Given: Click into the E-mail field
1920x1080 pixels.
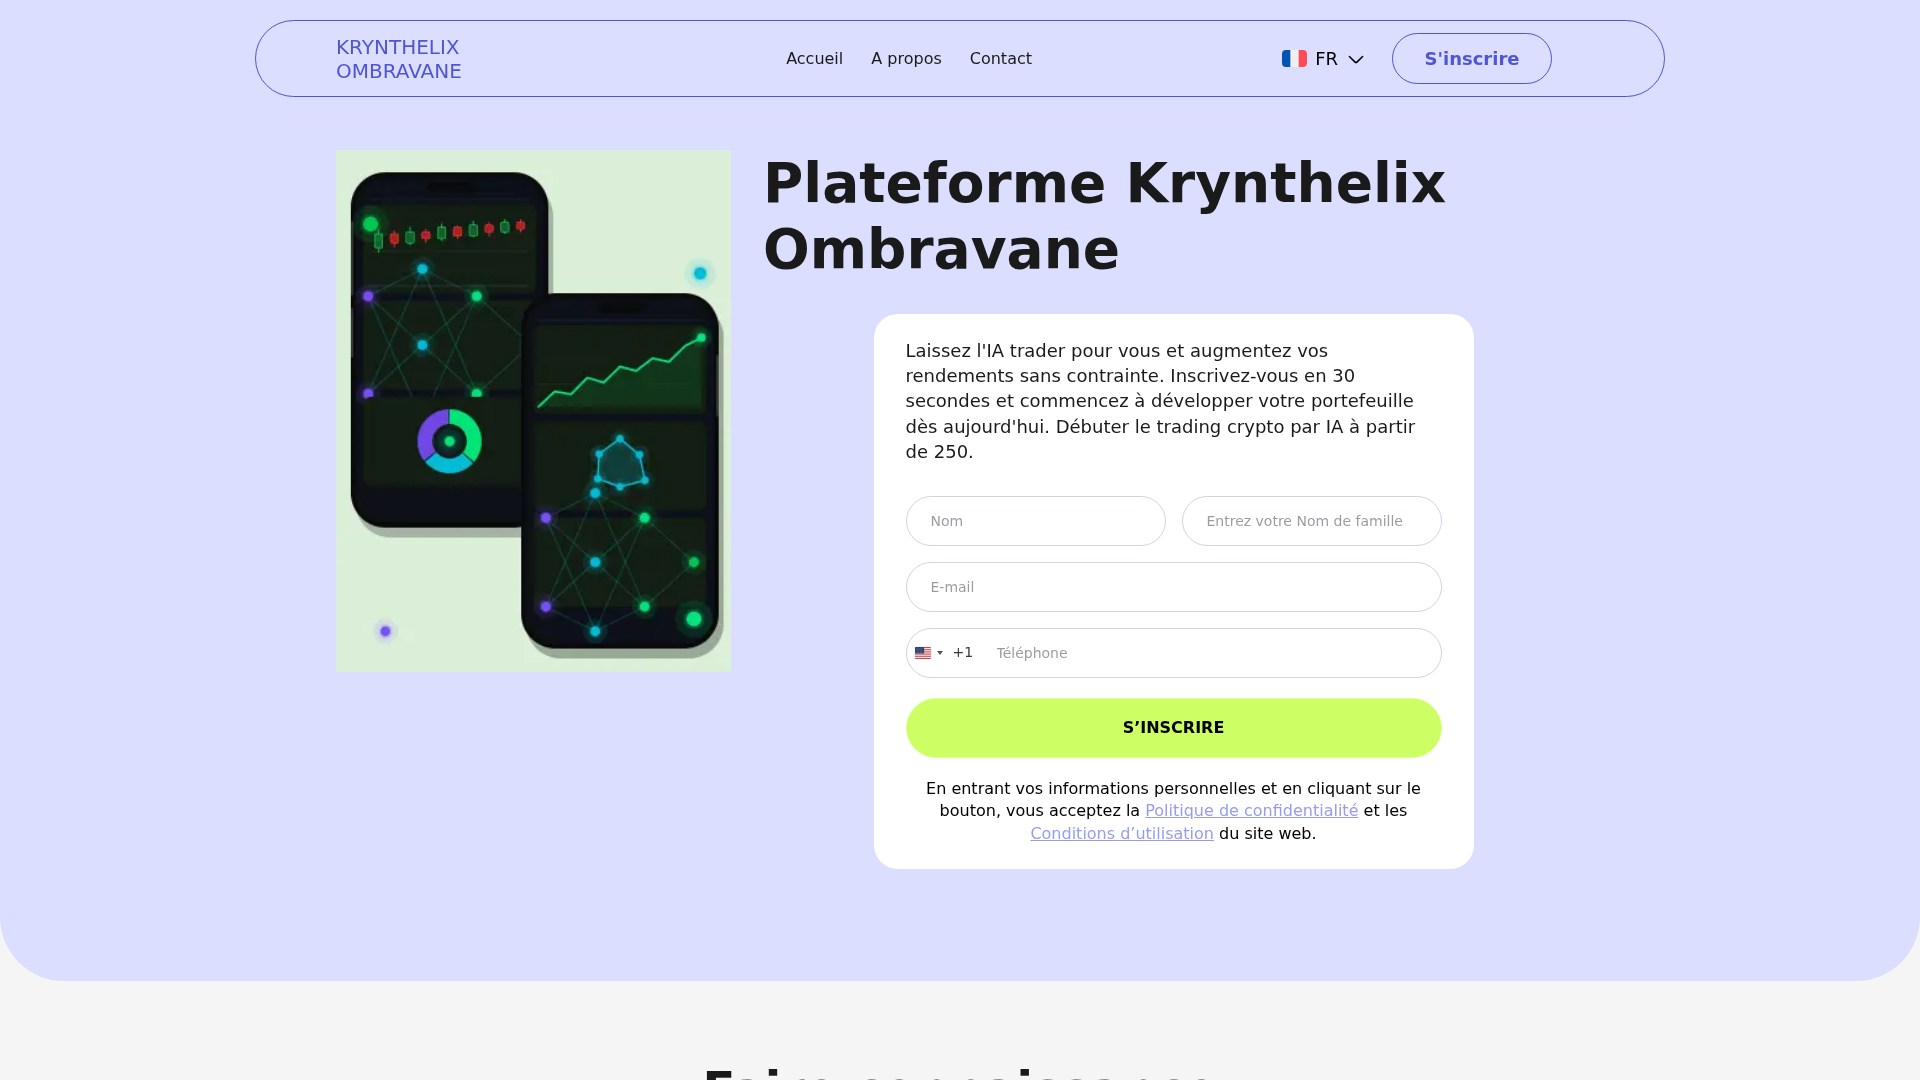Looking at the screenshot, I should coord(1173,587).
